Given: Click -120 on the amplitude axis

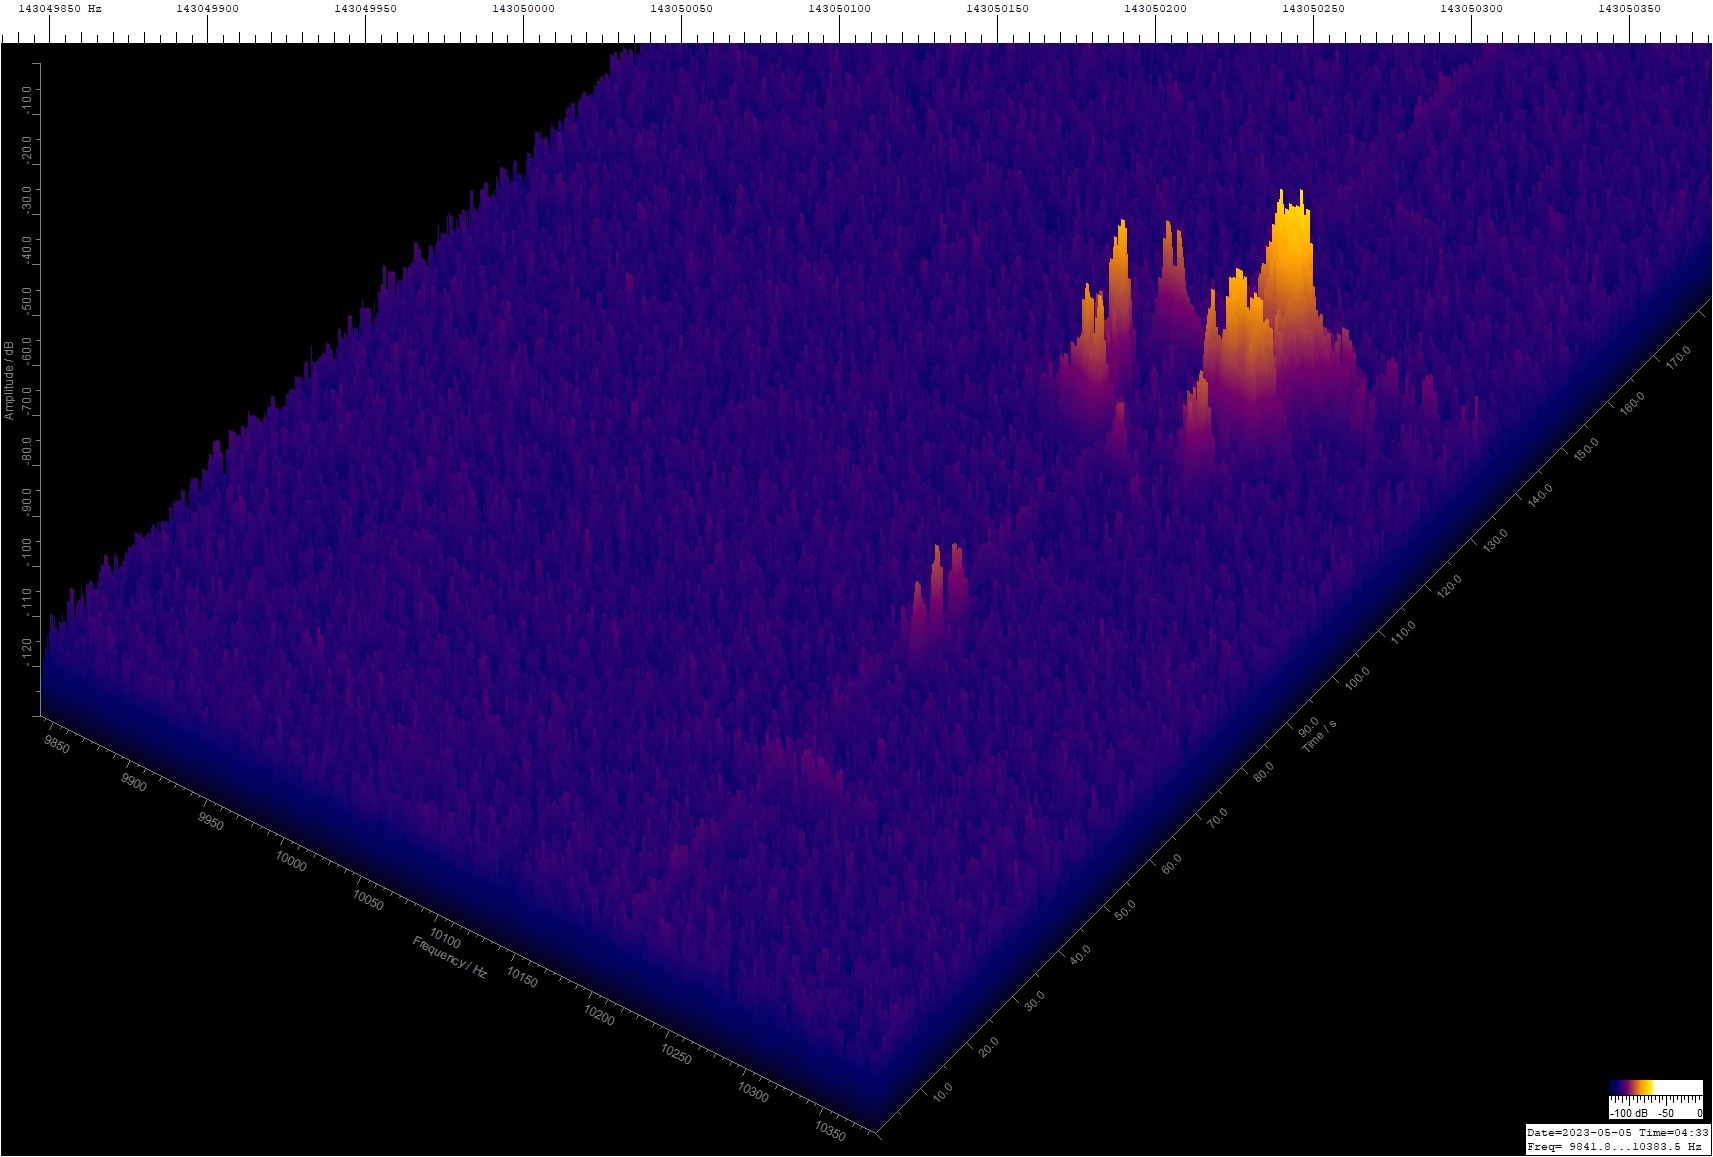Looking at the screenshot, I should (x=26, y=650).
